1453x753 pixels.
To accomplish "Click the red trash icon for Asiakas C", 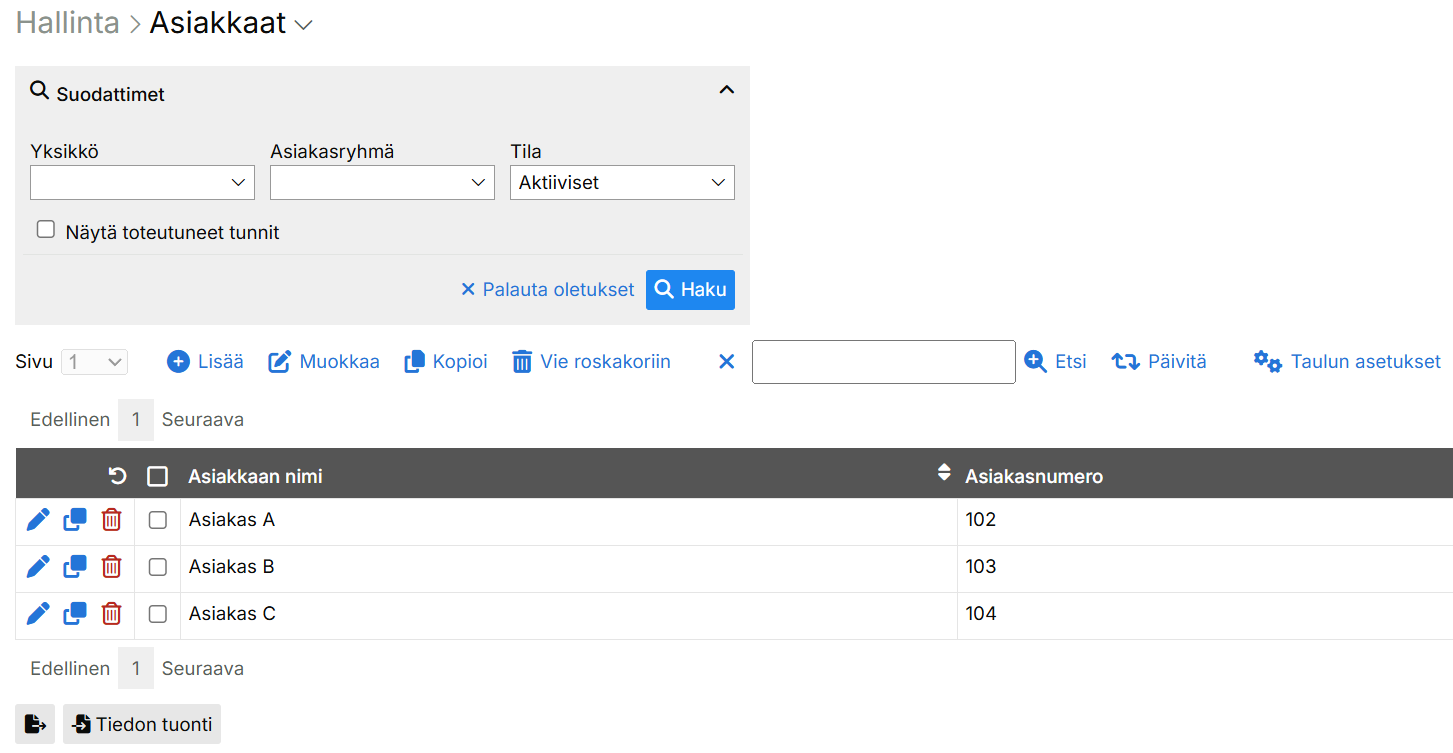I will pyautogui.click(x=112, y=614).
